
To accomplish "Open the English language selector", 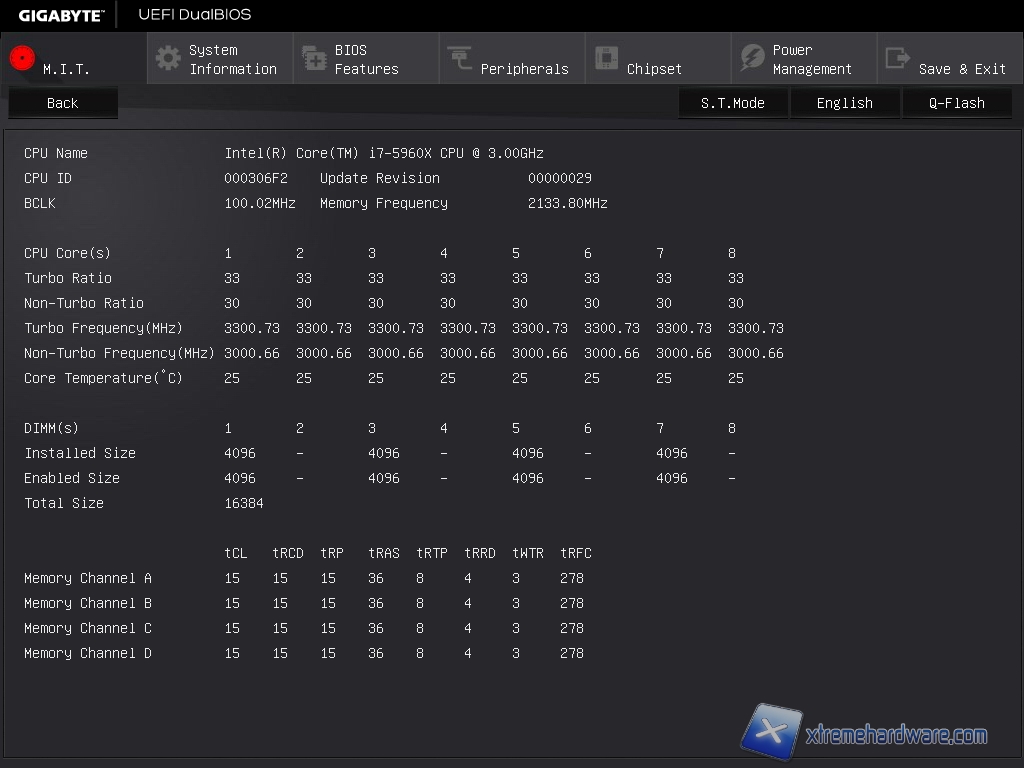I will [x=844, y=103].
